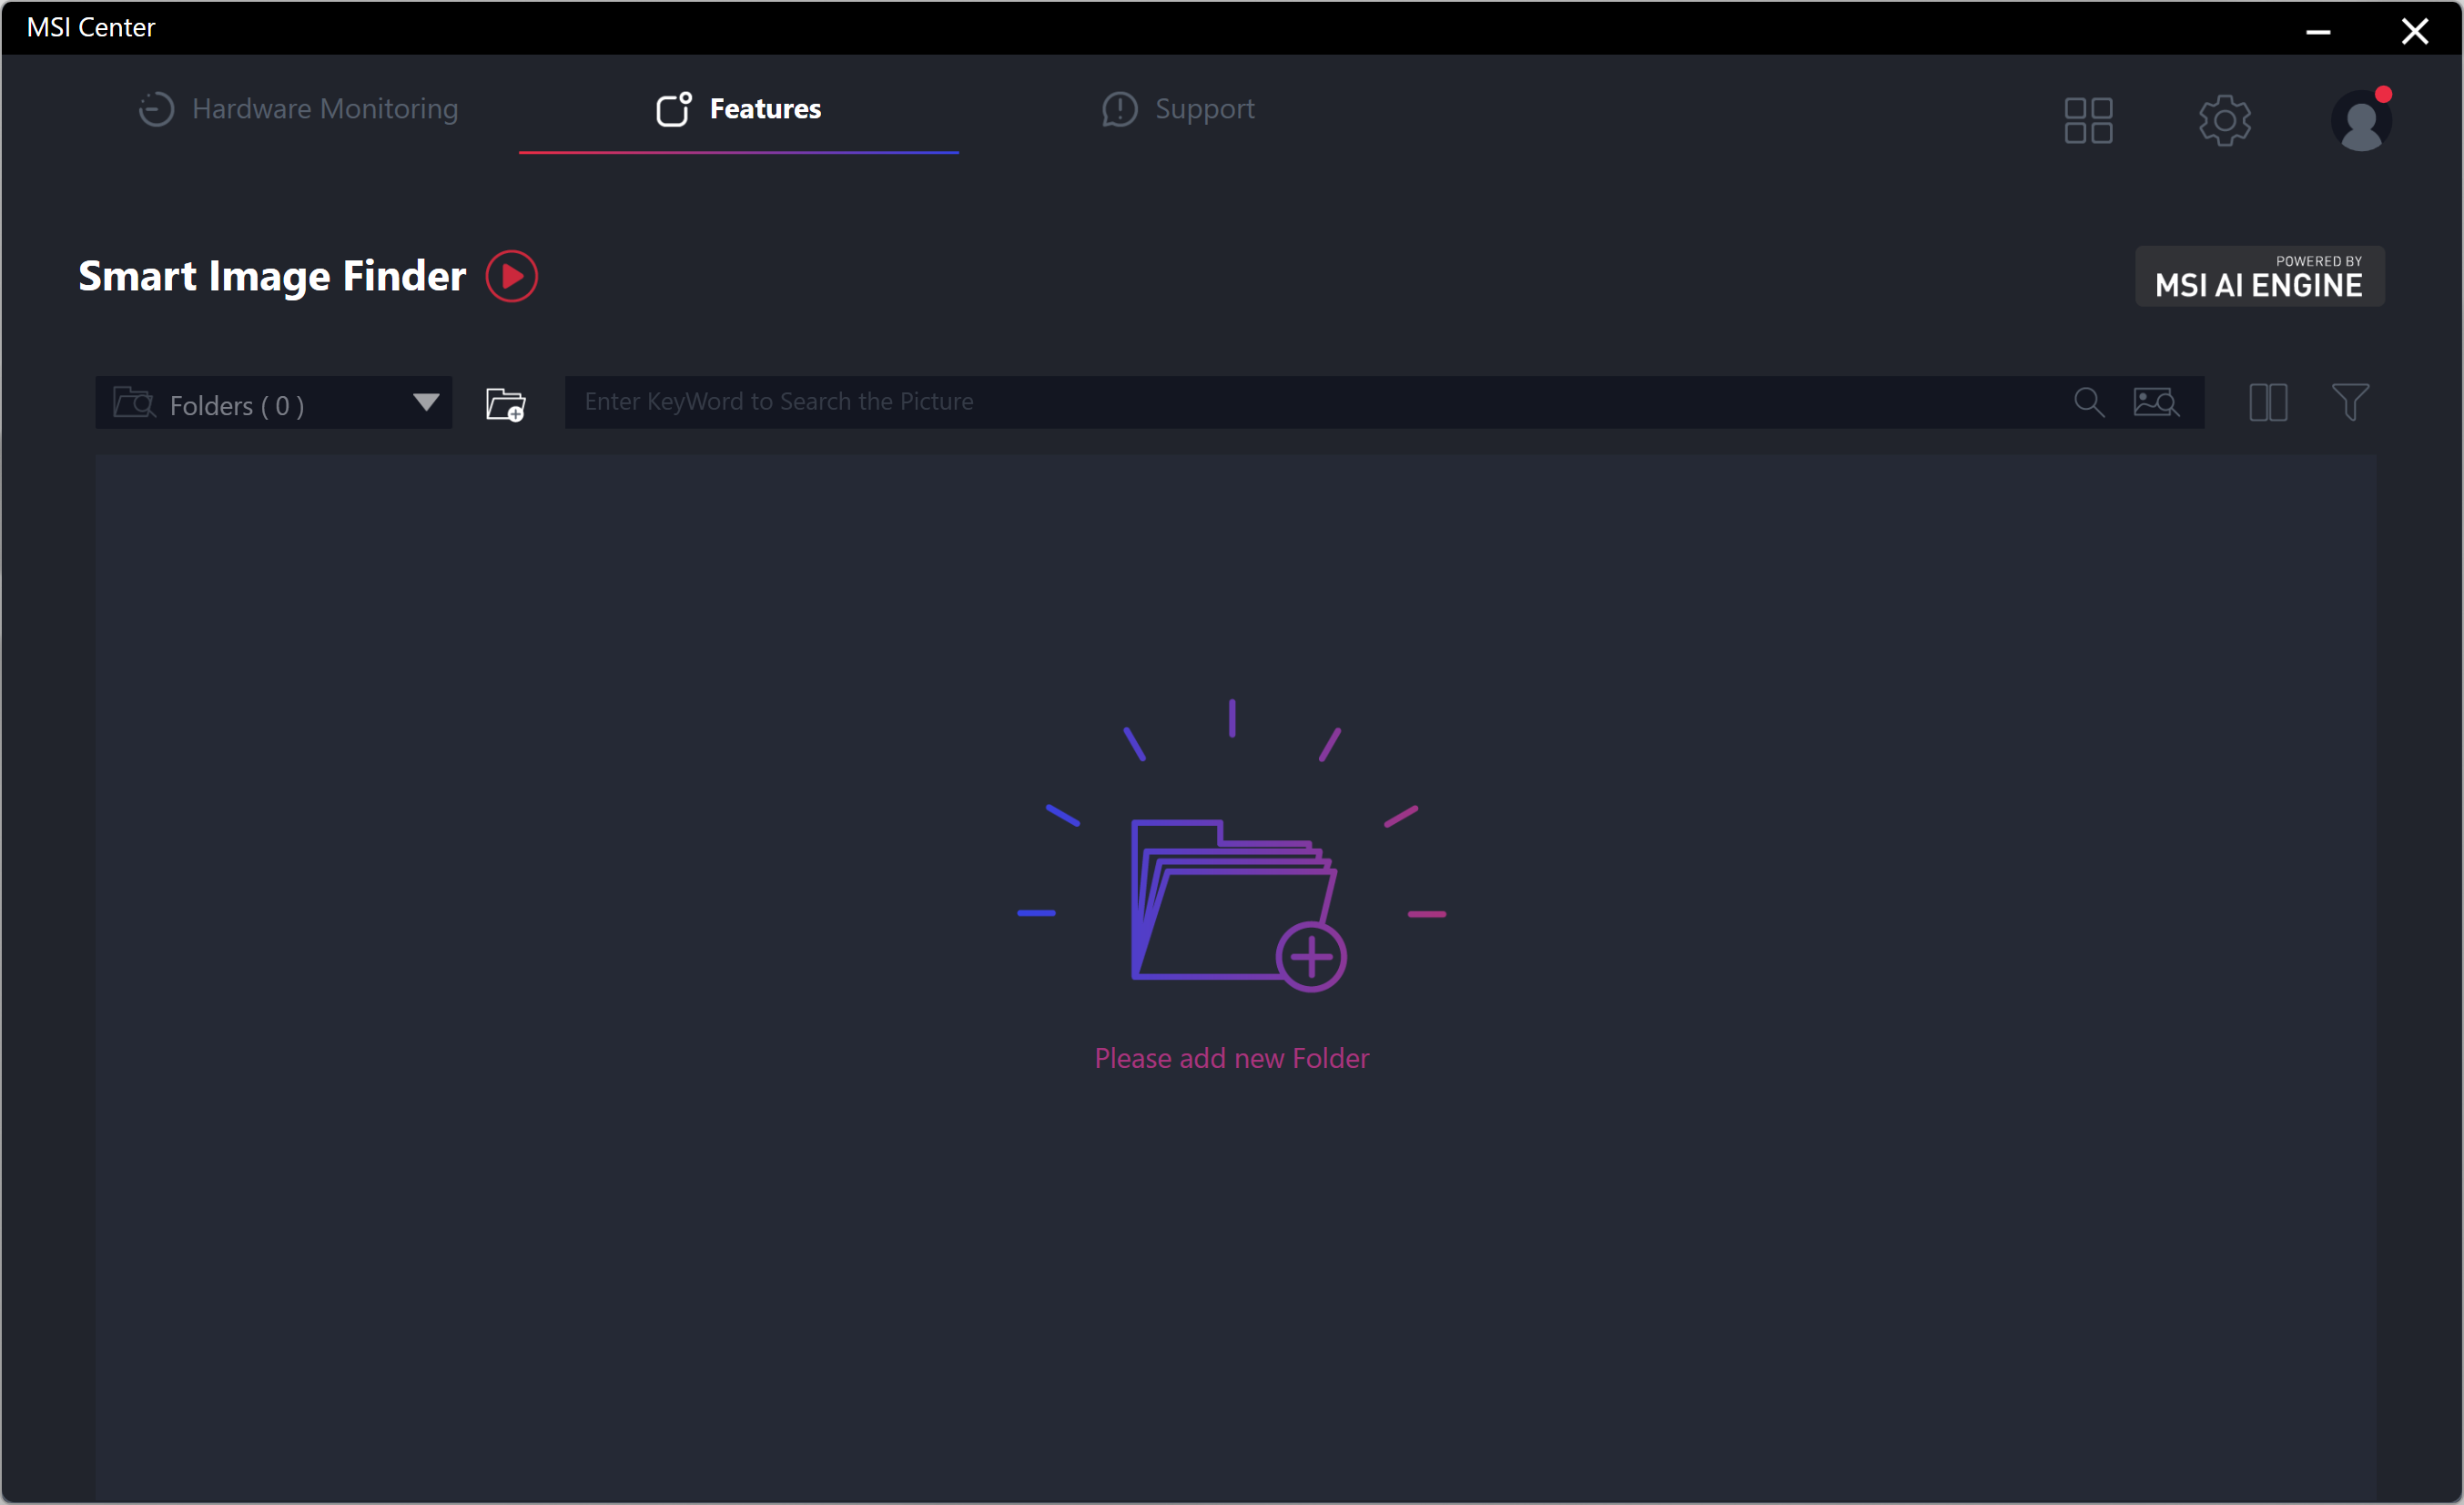Focus the keyword search input field
This screenshot has width=2464, height=1505.
(x=1300, y=402)
